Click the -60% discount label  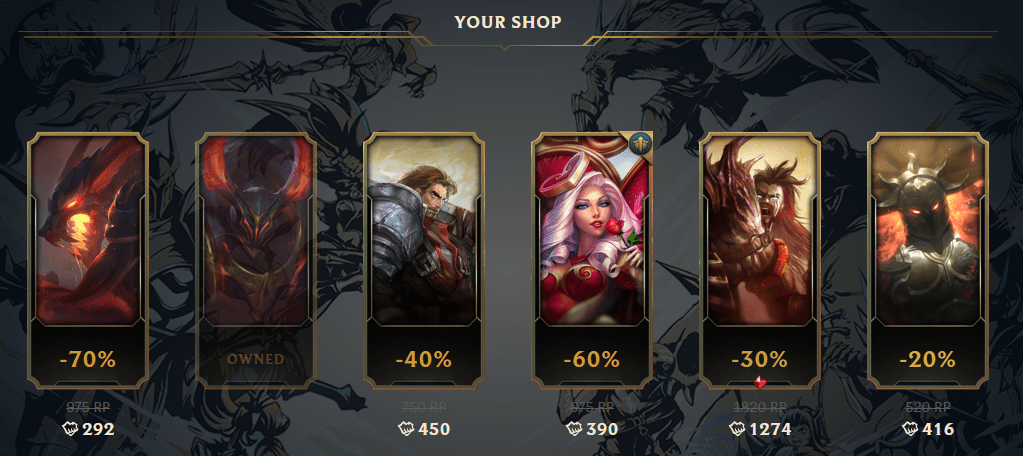pyautogui.click(x=592, y=359)
